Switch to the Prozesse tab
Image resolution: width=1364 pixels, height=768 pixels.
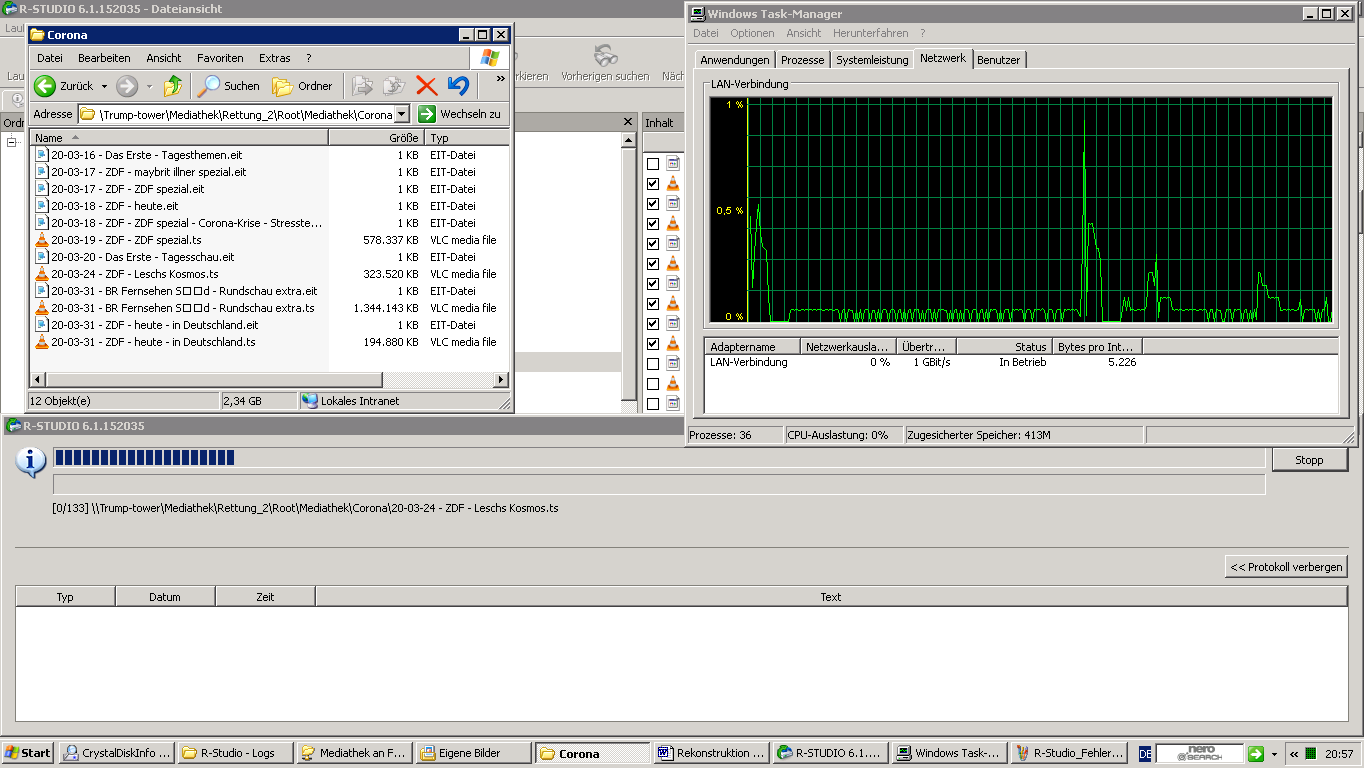tap(803, 60)
